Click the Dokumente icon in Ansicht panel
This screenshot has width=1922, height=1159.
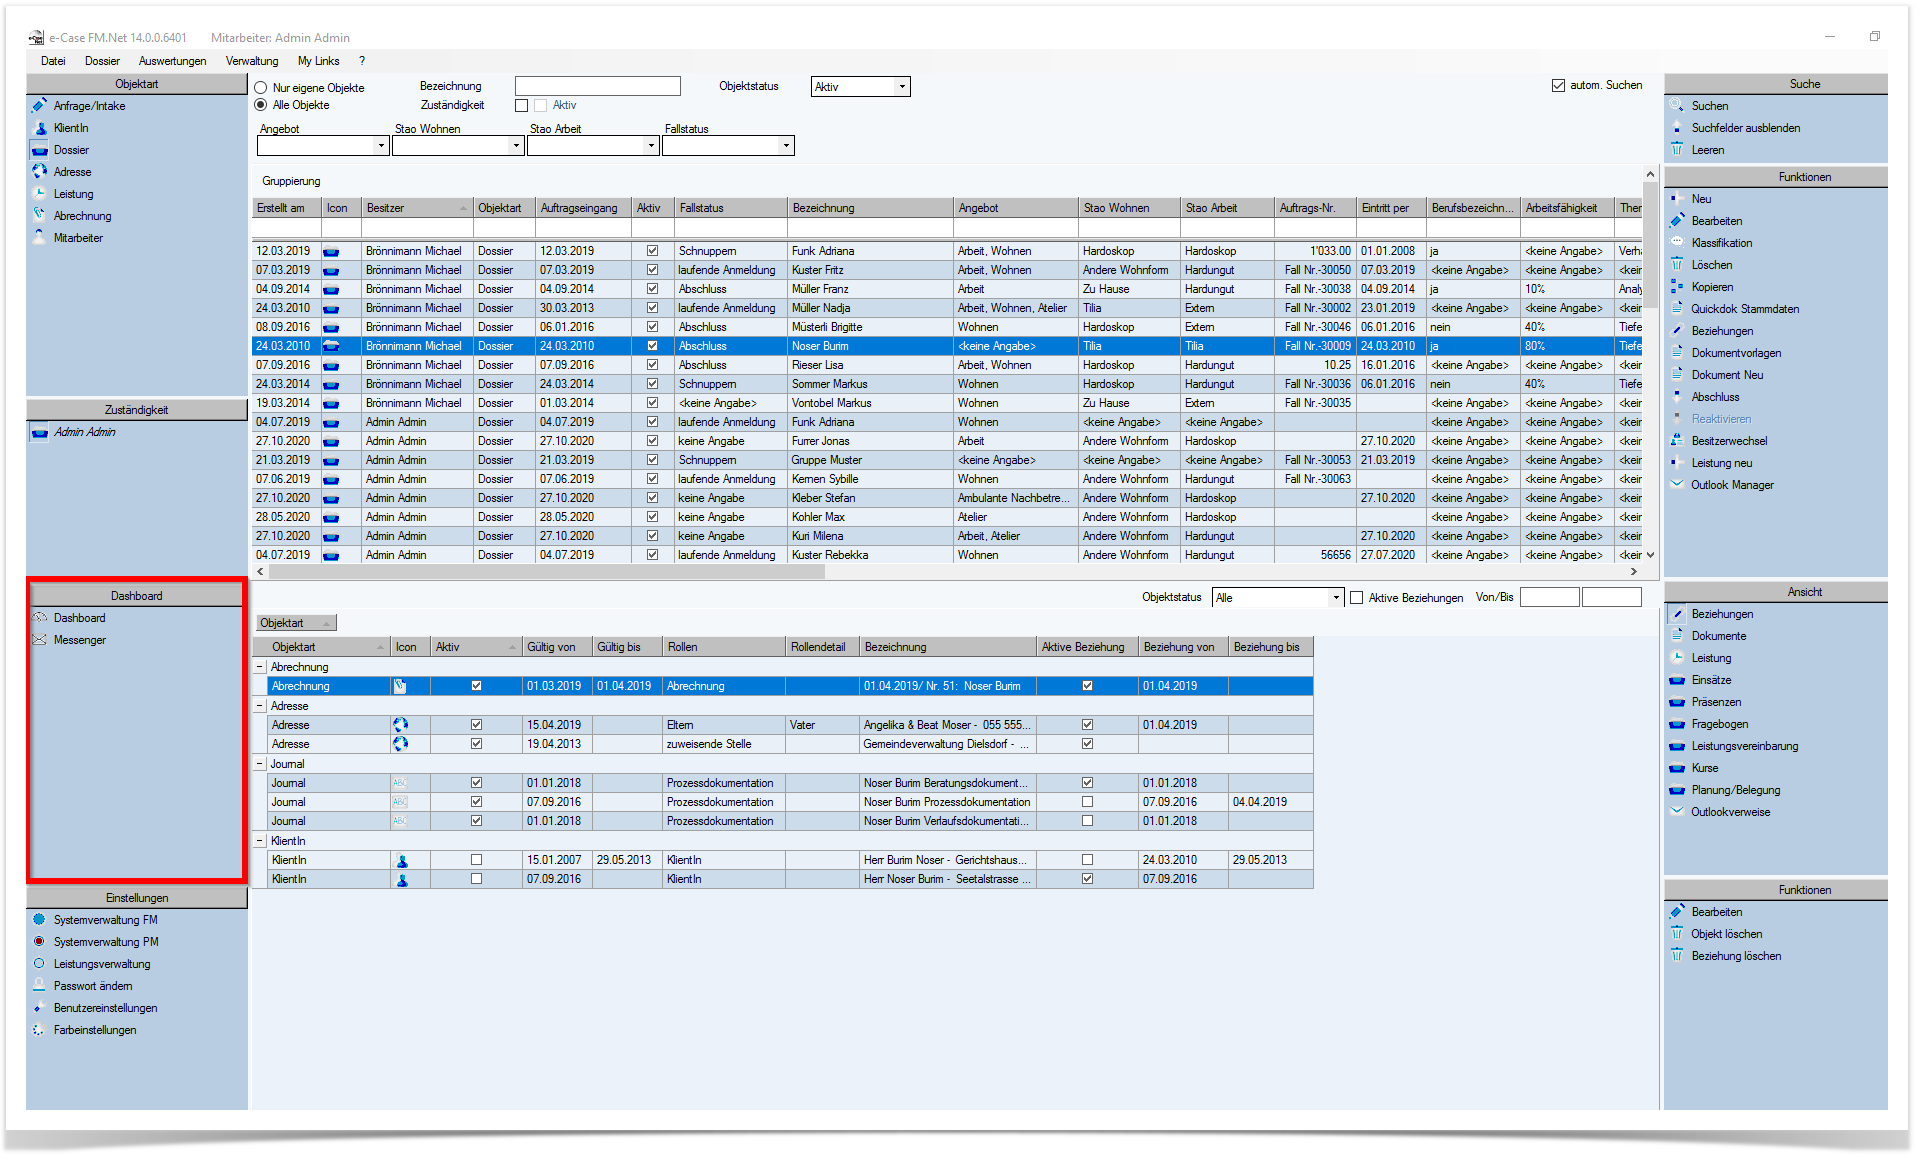coord(1677,636)
